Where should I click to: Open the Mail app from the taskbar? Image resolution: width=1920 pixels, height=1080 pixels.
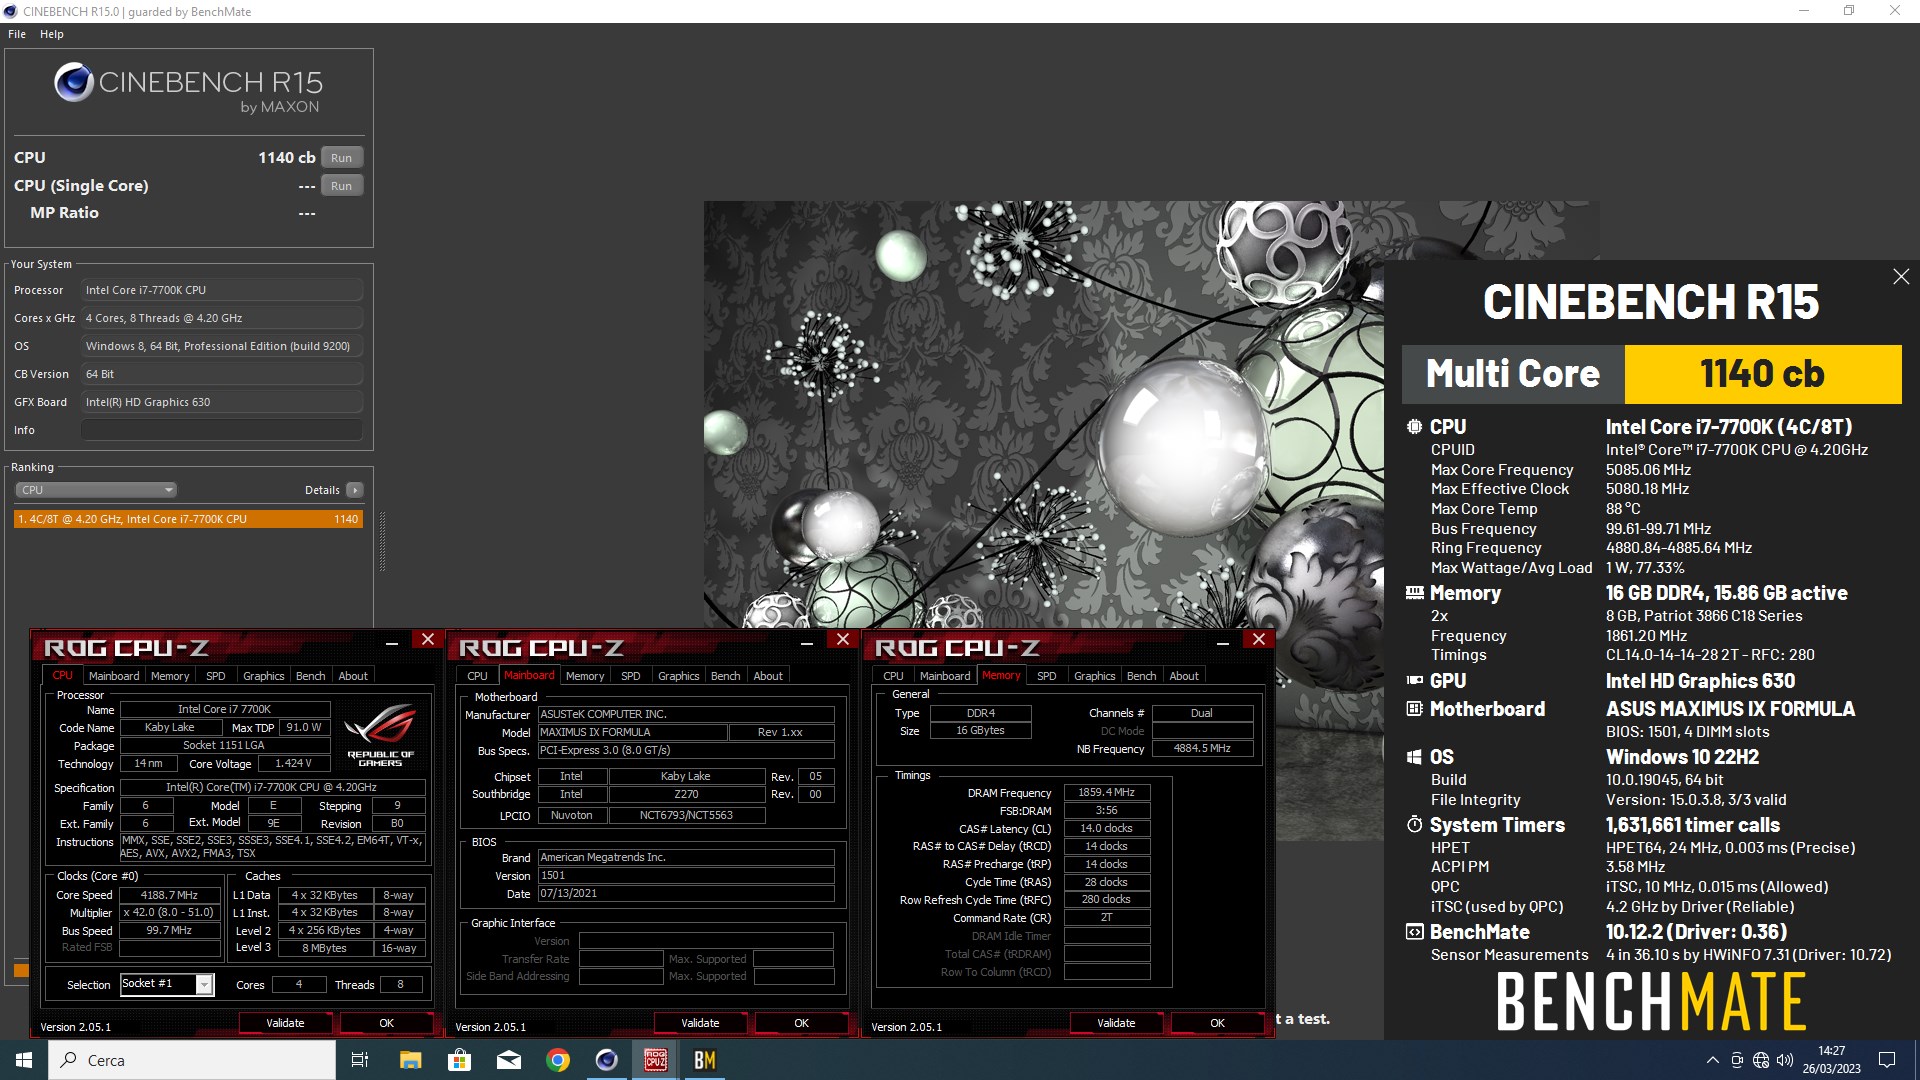pyautogui.click(x=509, y=1060)
